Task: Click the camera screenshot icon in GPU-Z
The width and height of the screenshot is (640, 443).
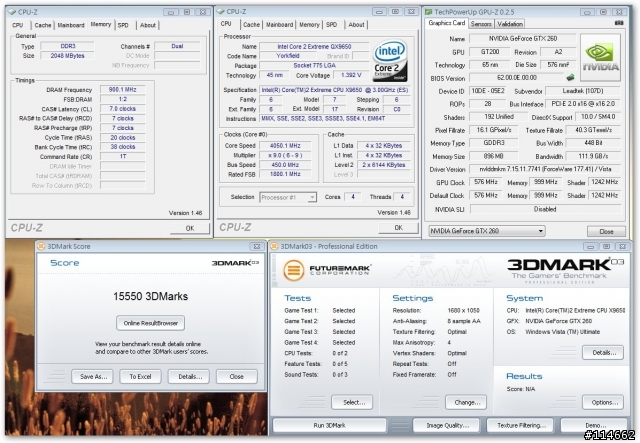Action: [x=619, y=23]
